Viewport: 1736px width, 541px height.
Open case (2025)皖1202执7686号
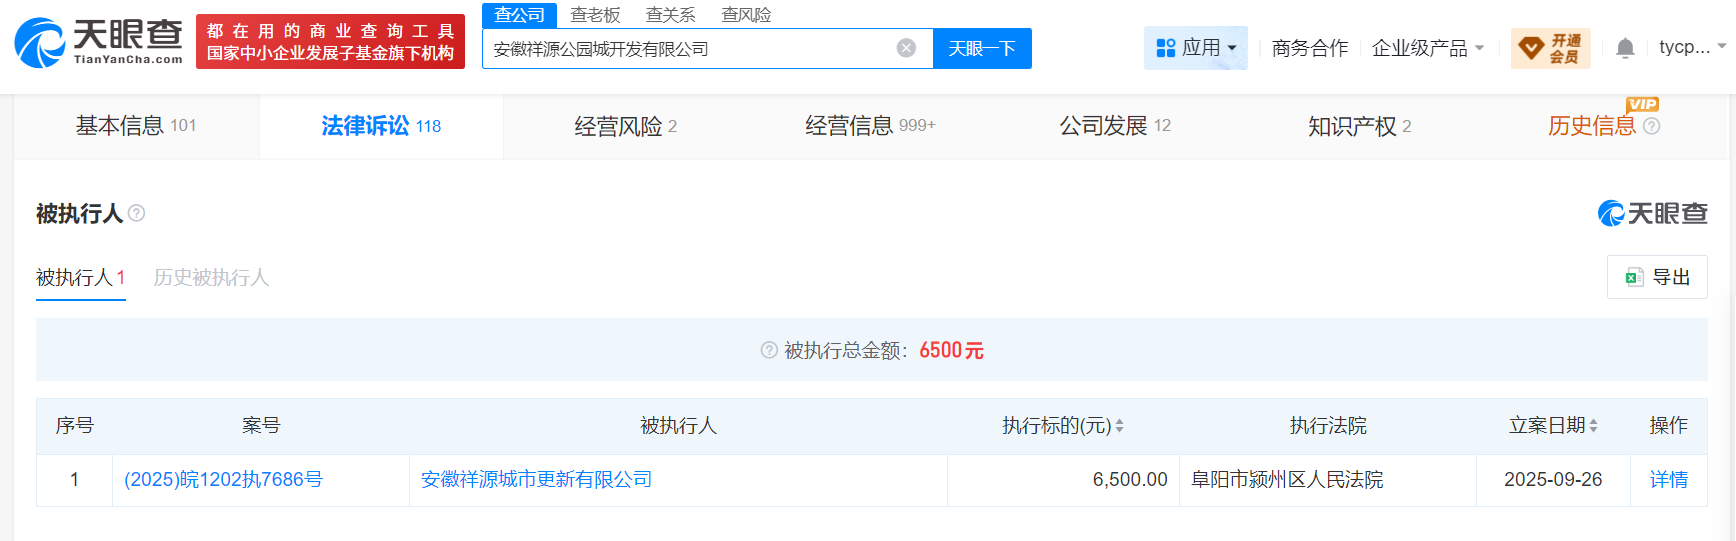(x=223, y=480)
